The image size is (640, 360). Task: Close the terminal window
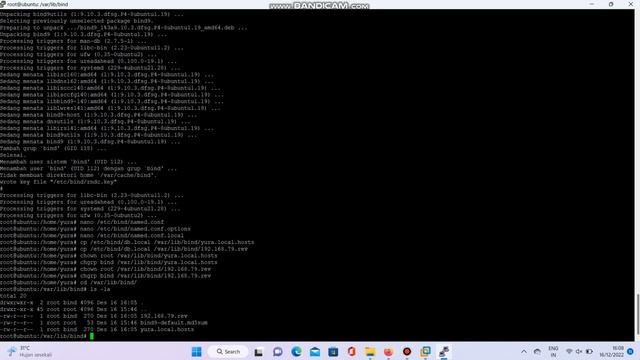coord(630,4)
